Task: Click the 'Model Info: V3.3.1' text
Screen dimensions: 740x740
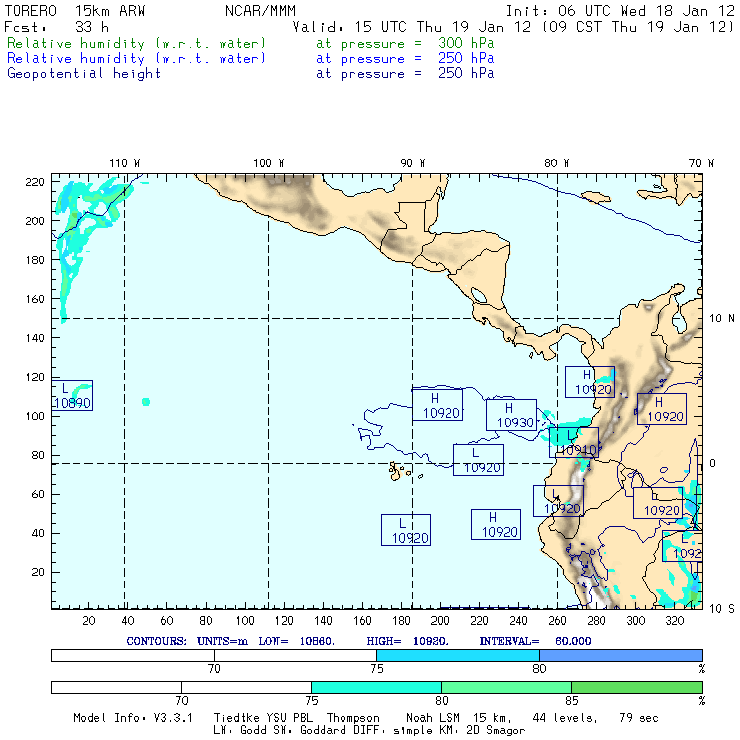Action: click(133, 718)
